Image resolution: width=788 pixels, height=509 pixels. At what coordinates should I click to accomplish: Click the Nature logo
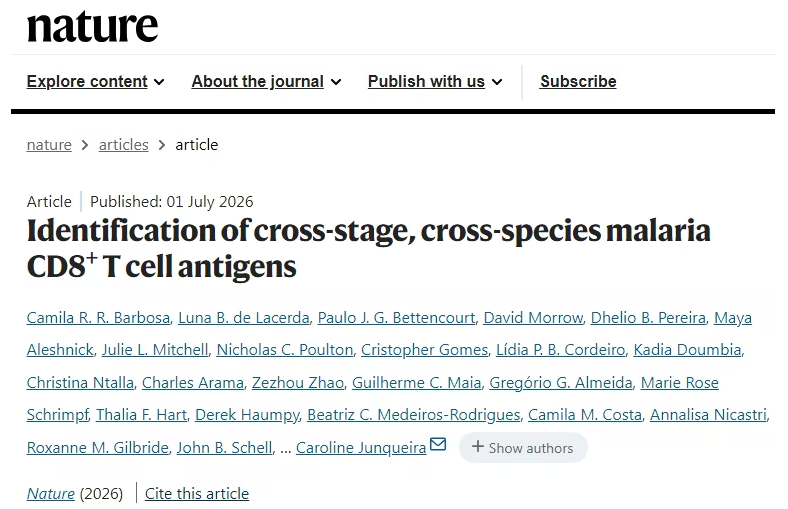(92, 27)
